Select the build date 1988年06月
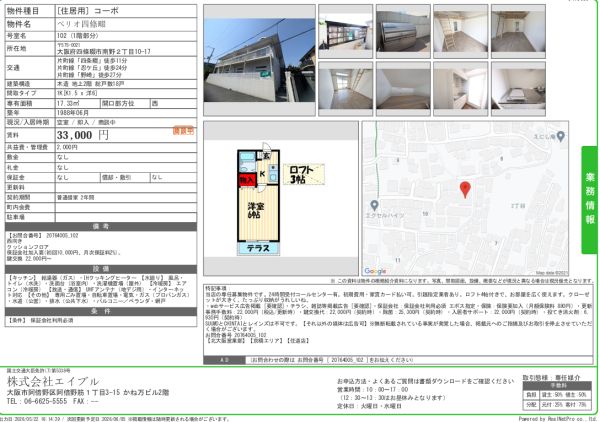 (73, 113)
